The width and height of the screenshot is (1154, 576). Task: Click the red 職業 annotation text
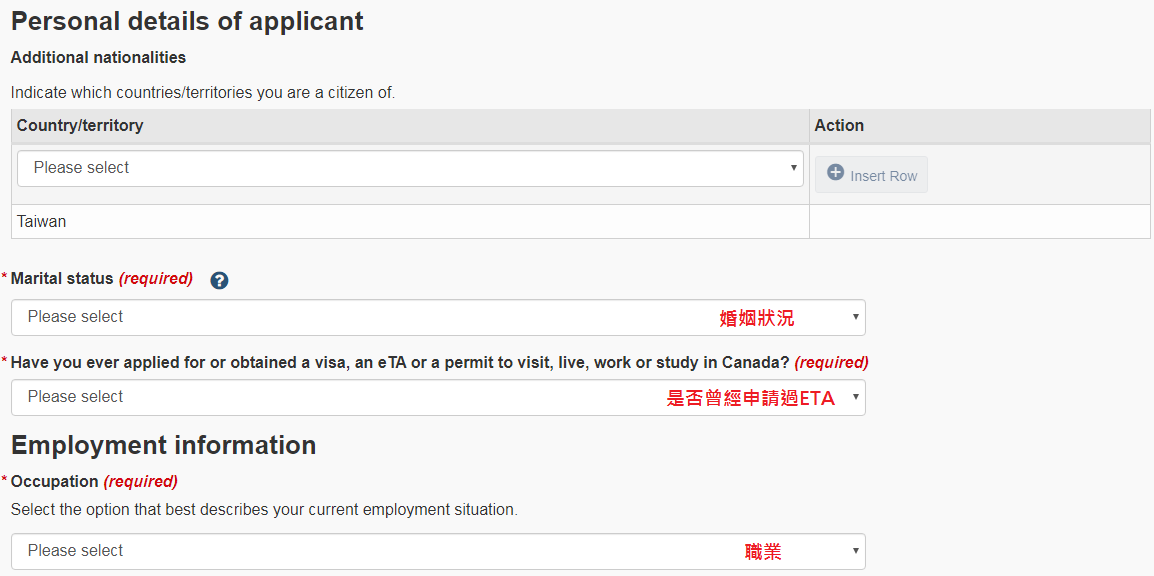click(x=763, y=552)
